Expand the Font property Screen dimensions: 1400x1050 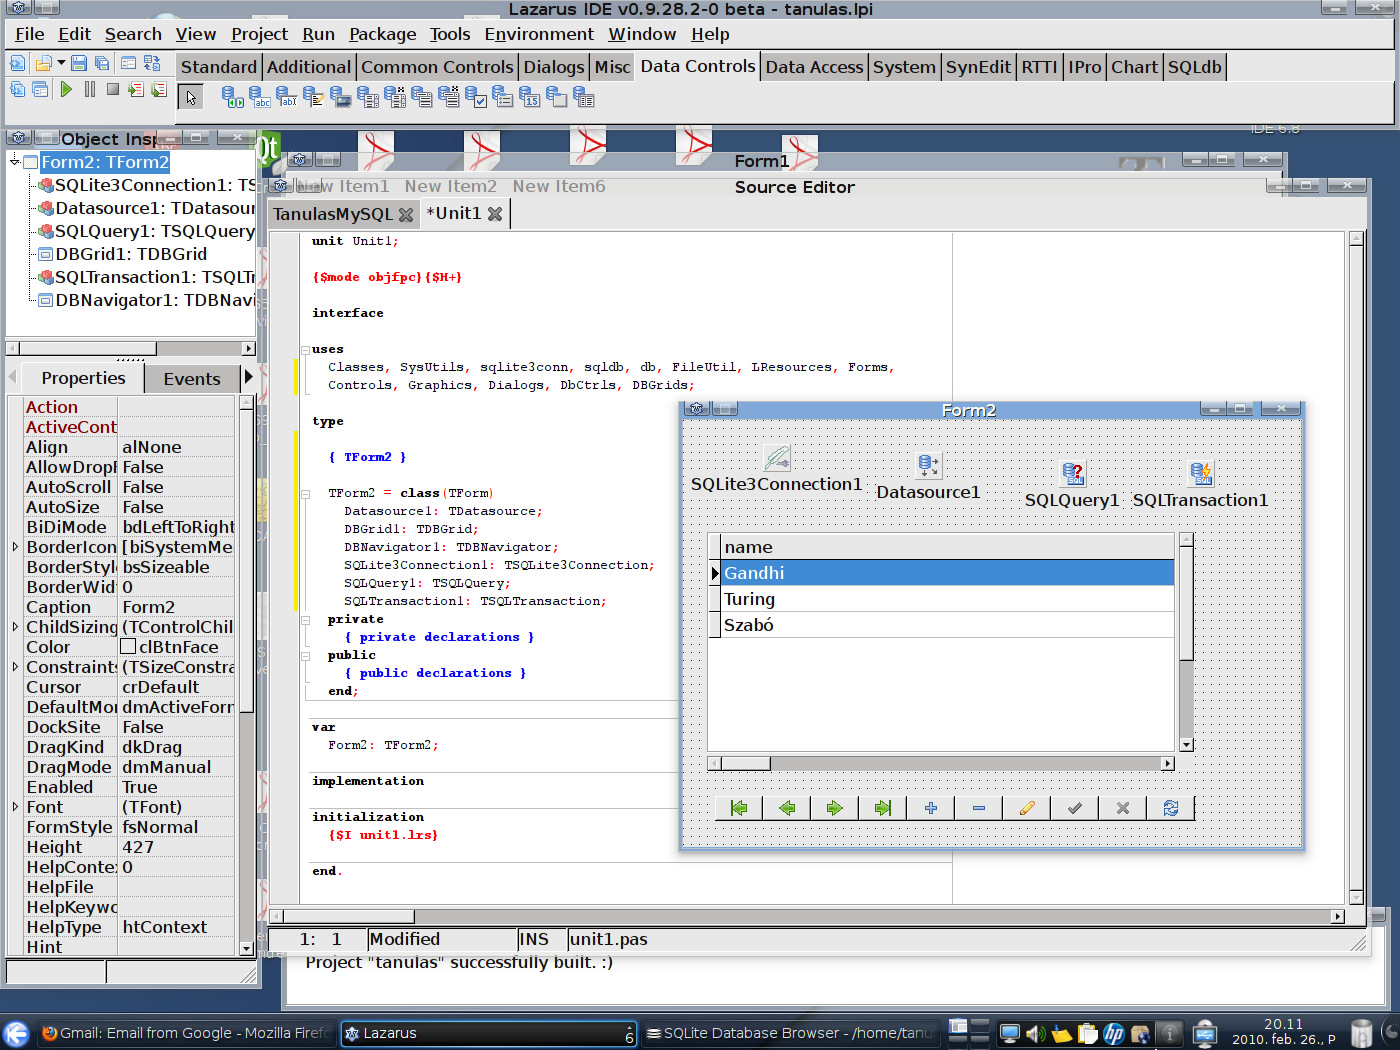coord(15,807)
